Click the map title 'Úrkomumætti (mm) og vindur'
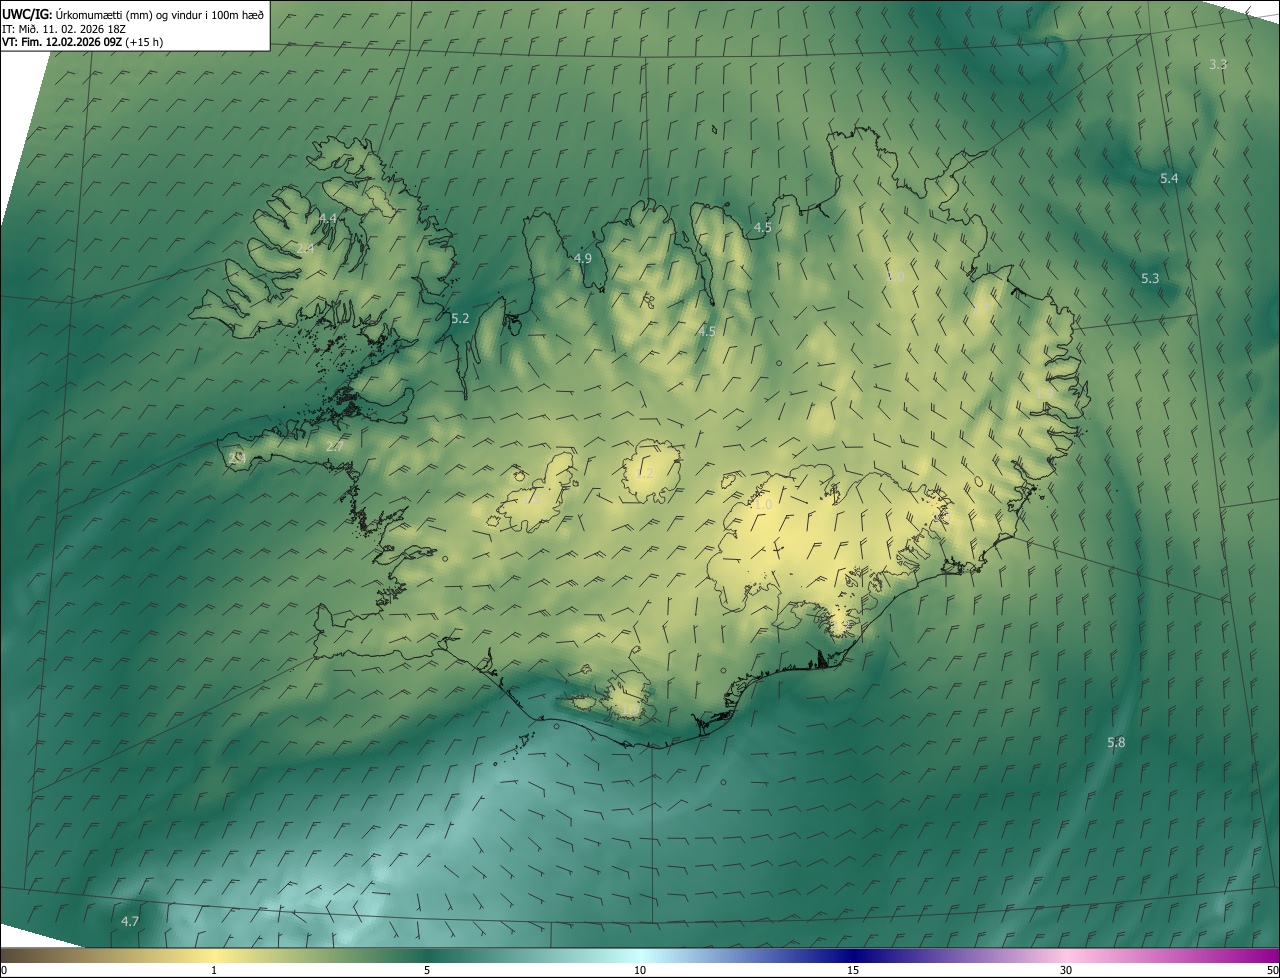Viewport: 1280px width, 978px height. [160, 14]
